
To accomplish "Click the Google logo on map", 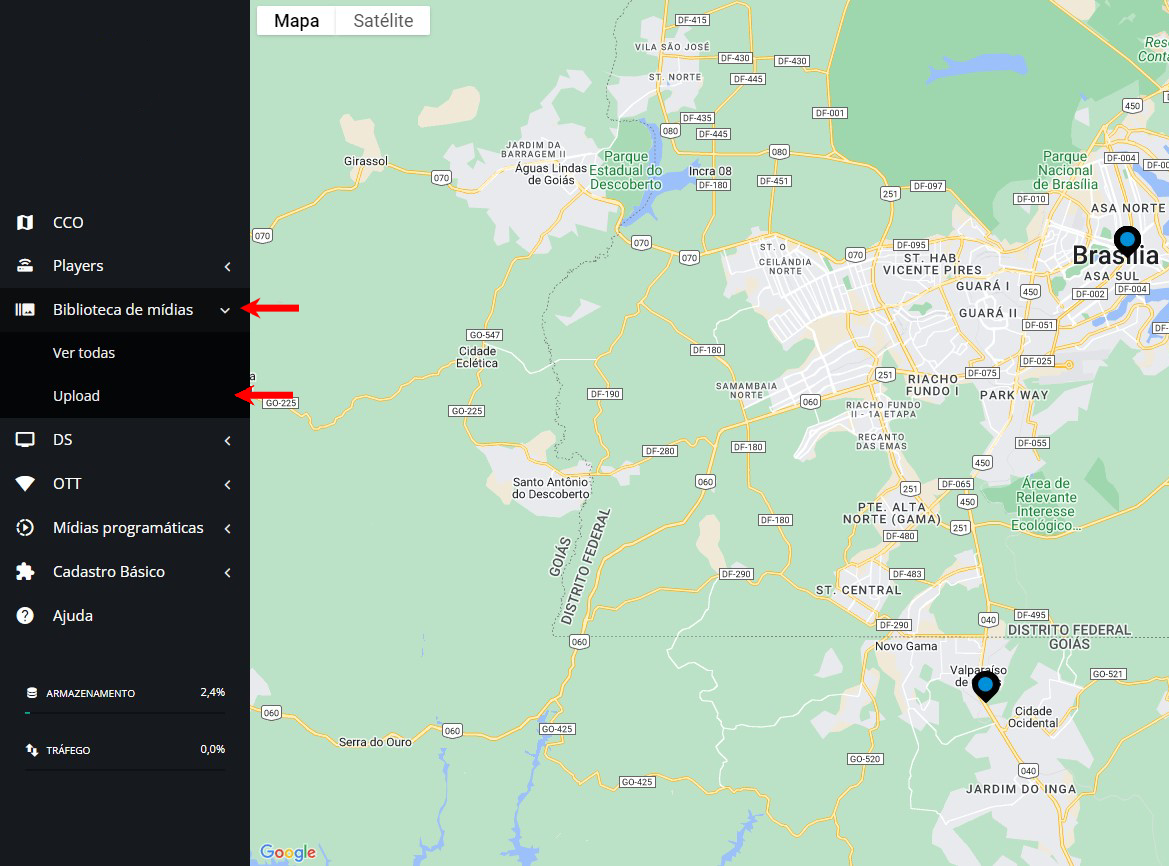I will pyautogui.click(x=288, y=852).
